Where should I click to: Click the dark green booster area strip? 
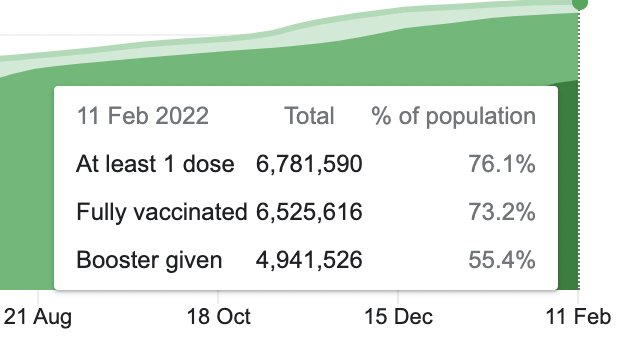pyautogui.click(x=568, y=186)
